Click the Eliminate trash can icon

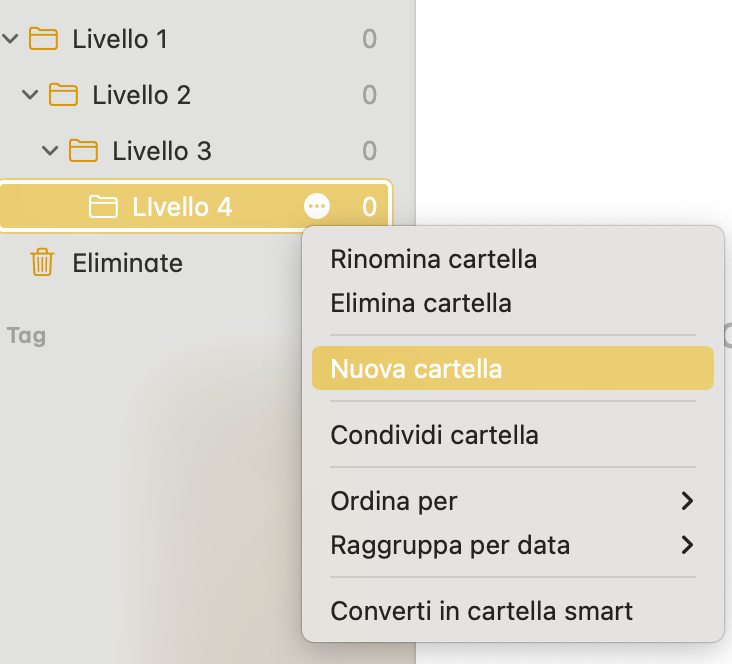[42, 262]
